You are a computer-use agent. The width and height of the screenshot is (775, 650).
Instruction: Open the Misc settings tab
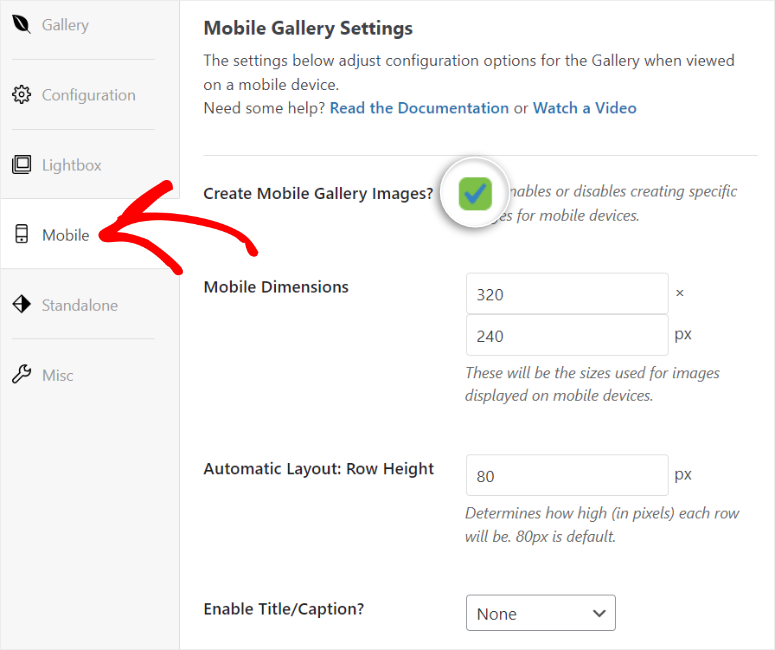(57, 376)
